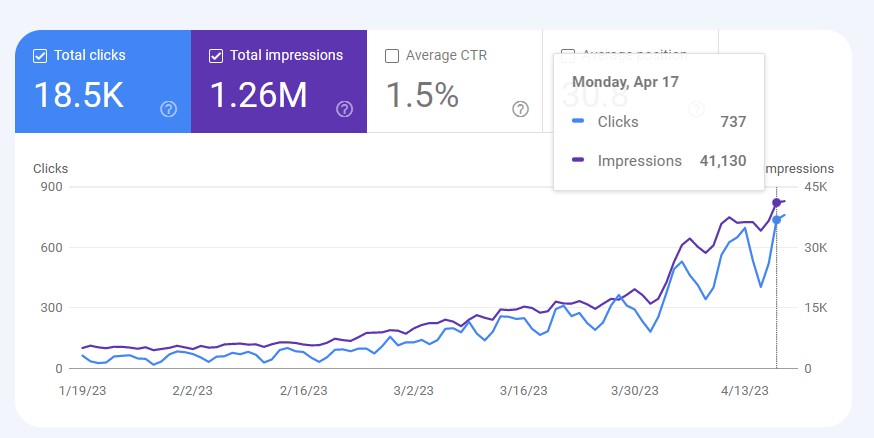This screenshot has width=874, height=438.
Task: Select the Total clicks 18.5K value
Action: coord(79,95)
